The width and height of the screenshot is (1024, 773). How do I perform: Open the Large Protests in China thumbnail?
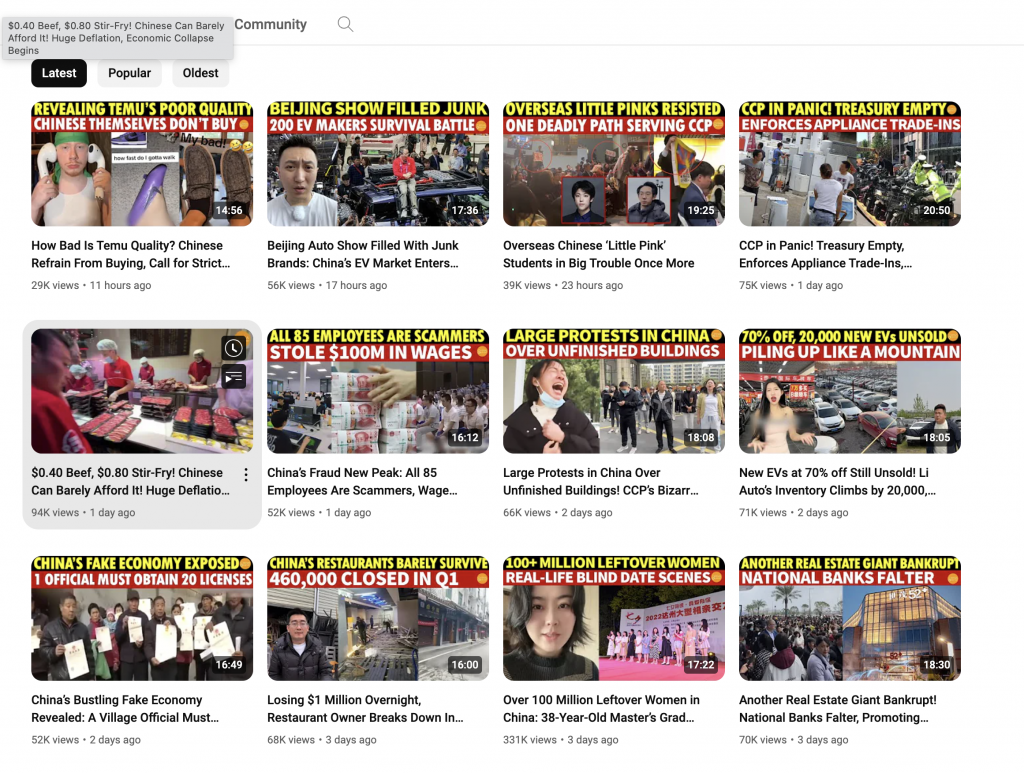(614, 391)
